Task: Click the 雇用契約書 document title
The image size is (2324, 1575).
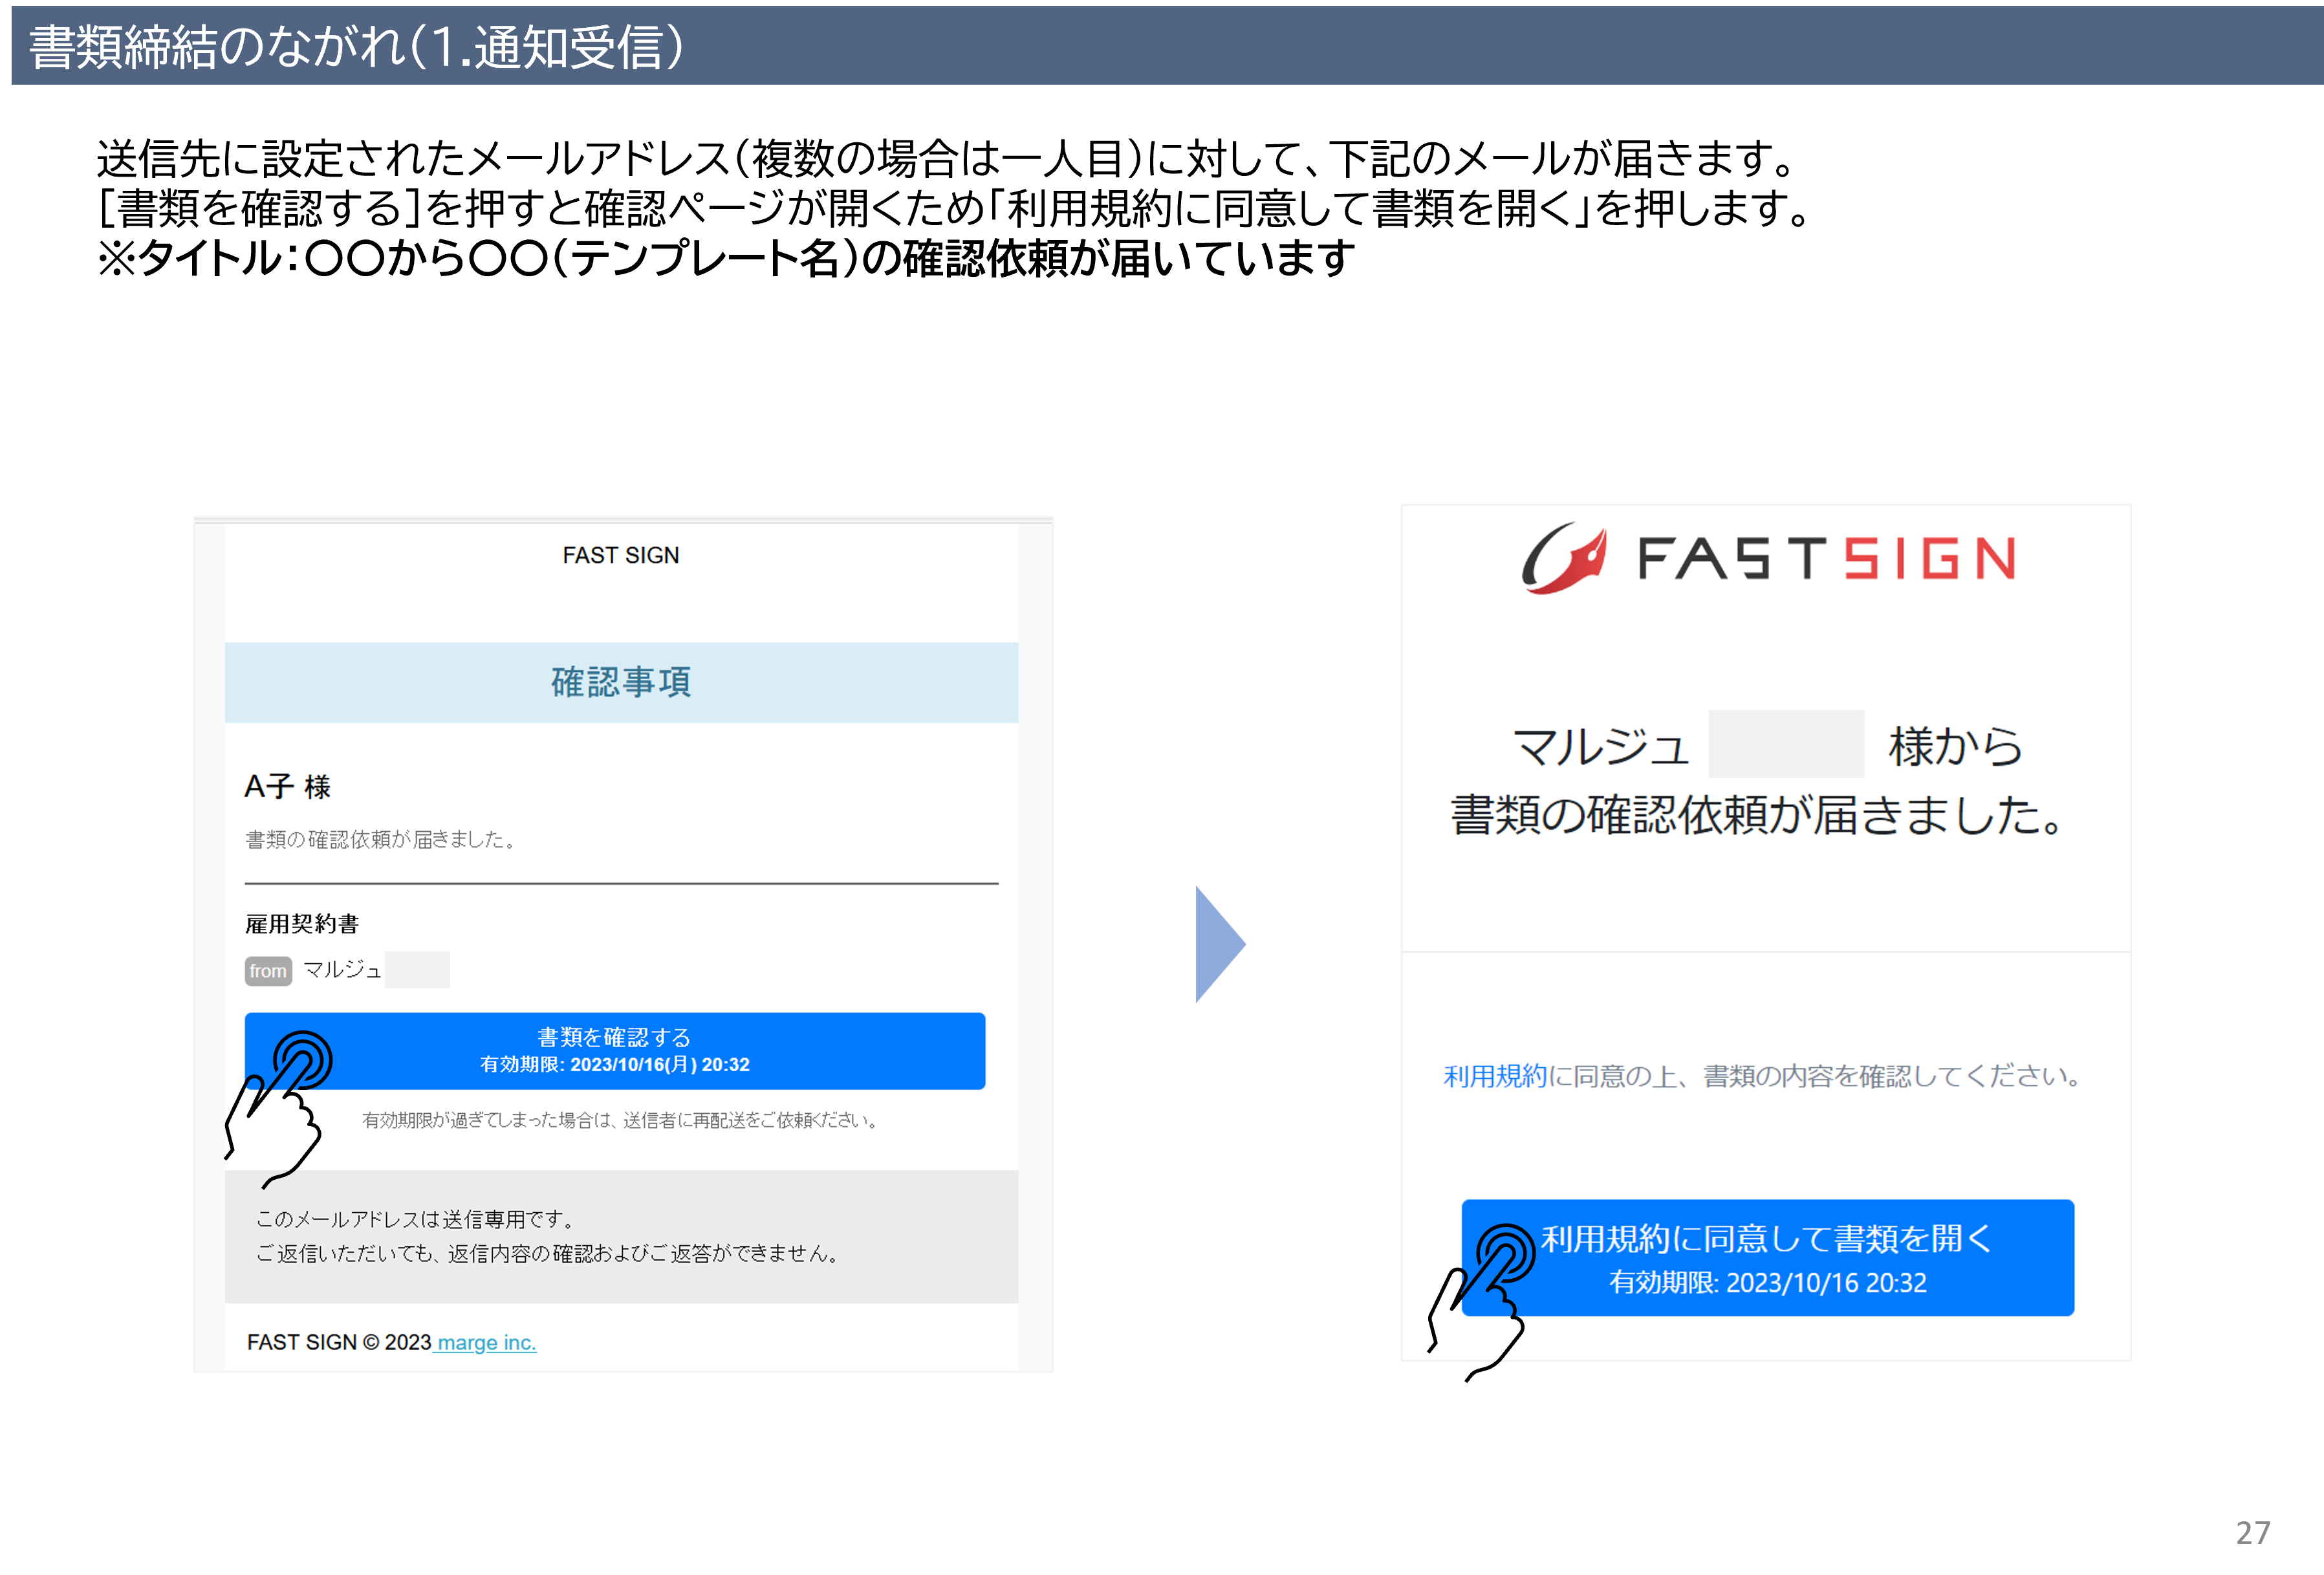Action: 302,923
